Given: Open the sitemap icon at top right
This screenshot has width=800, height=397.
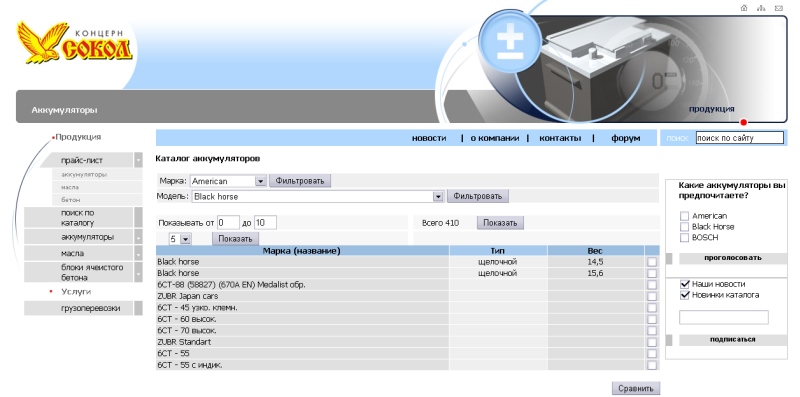Looking at the screenshot, I should 761,8.
